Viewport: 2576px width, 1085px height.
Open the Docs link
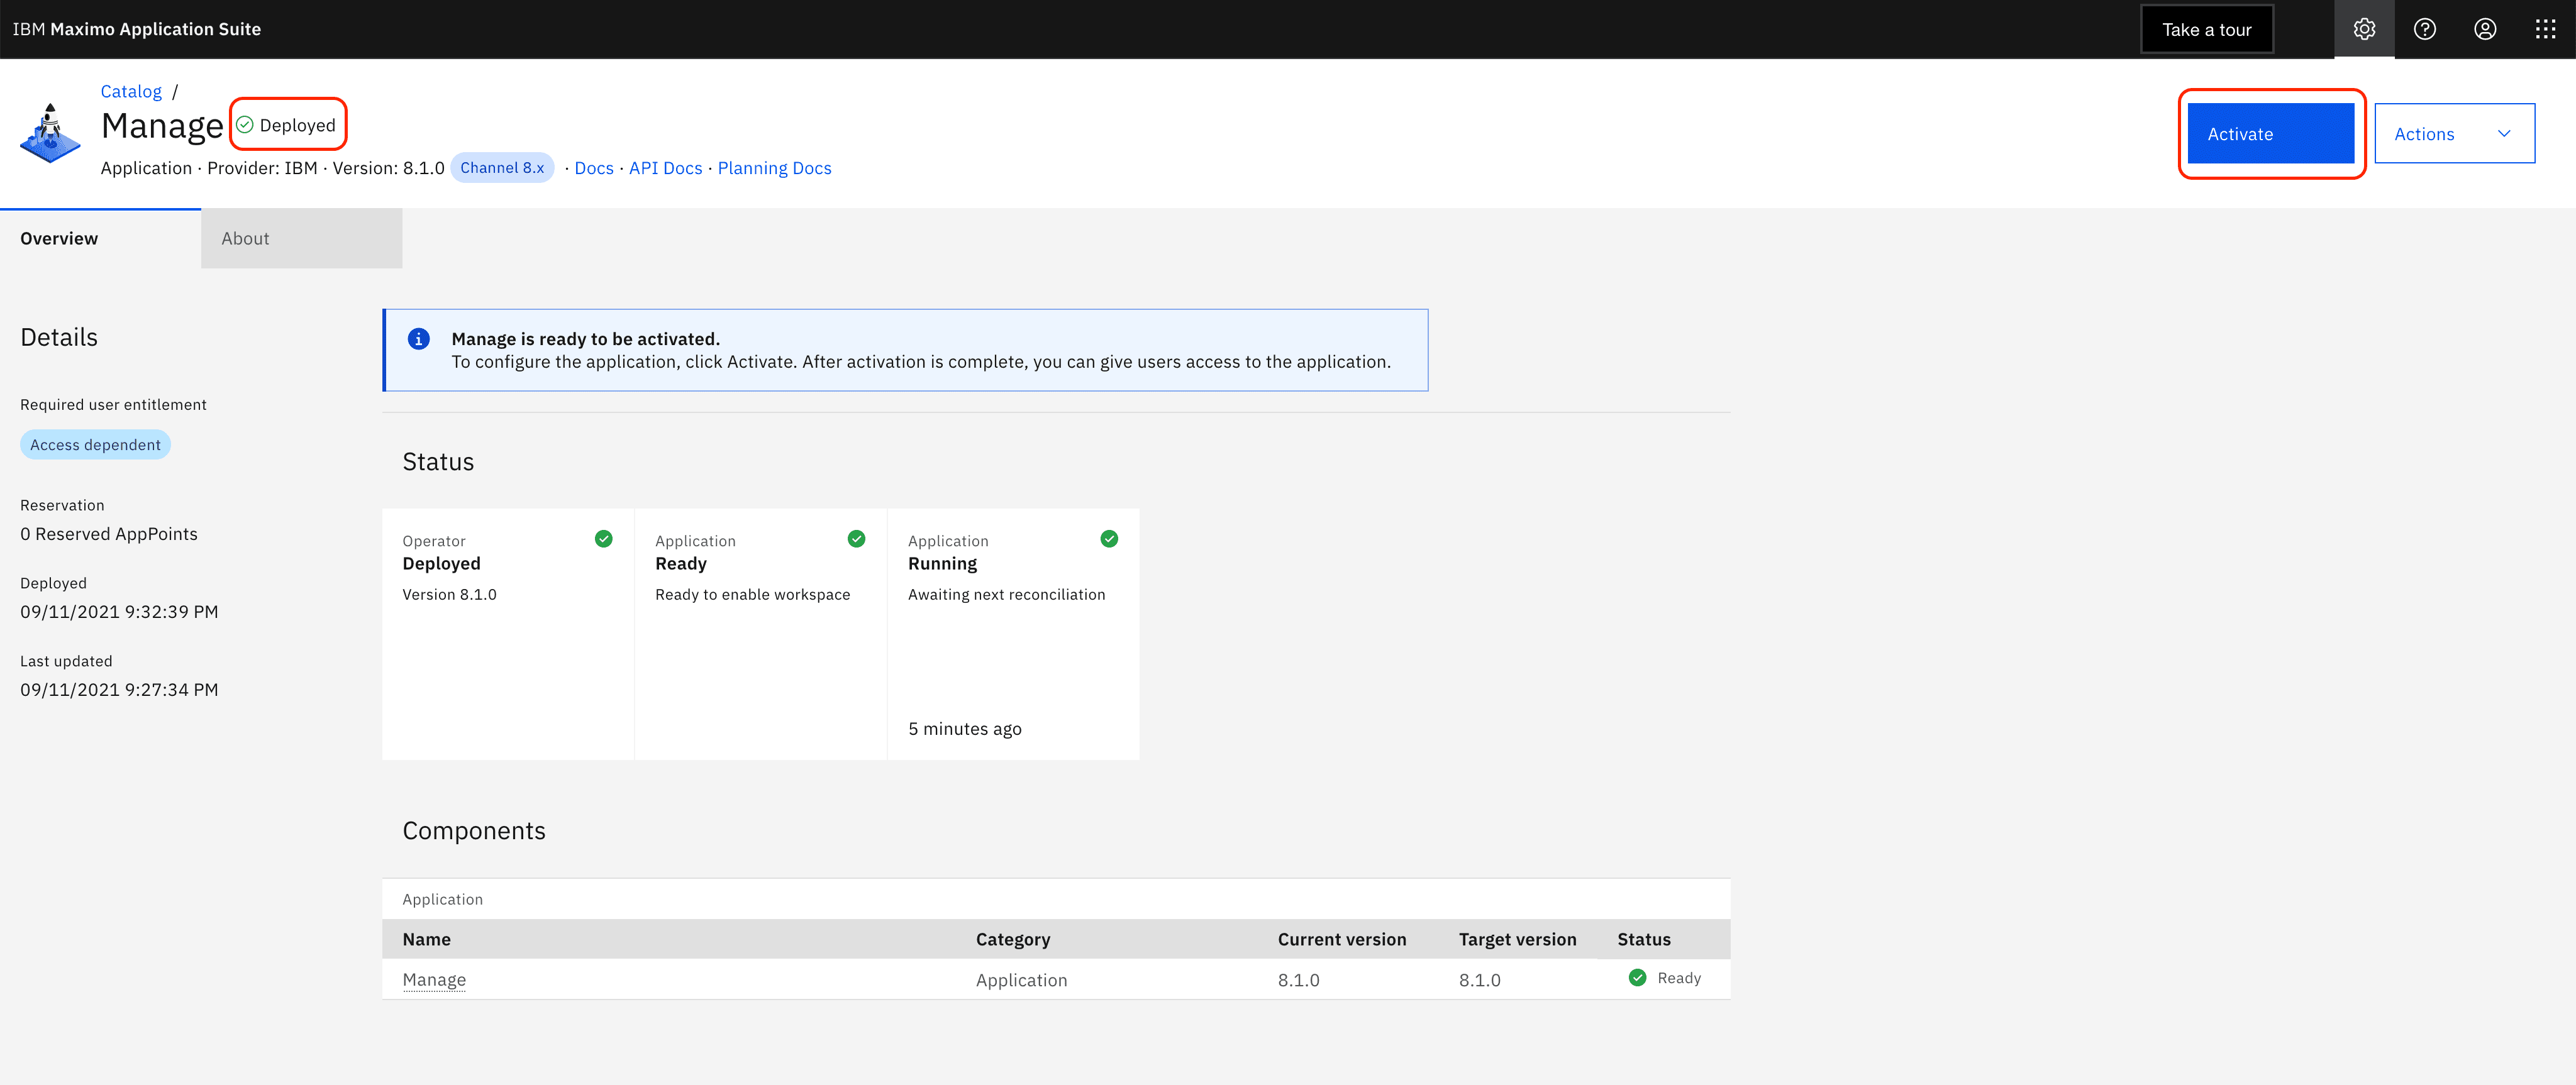coord(594,168)
